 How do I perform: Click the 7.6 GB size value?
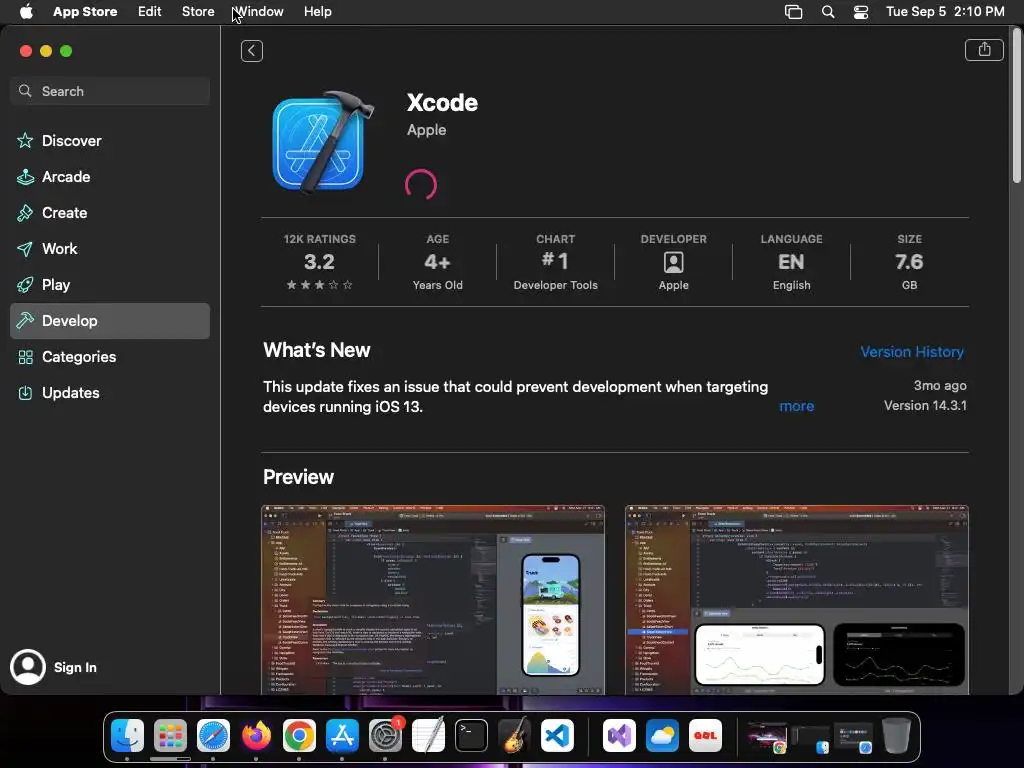pyautogui.click(x=909, y=262)
